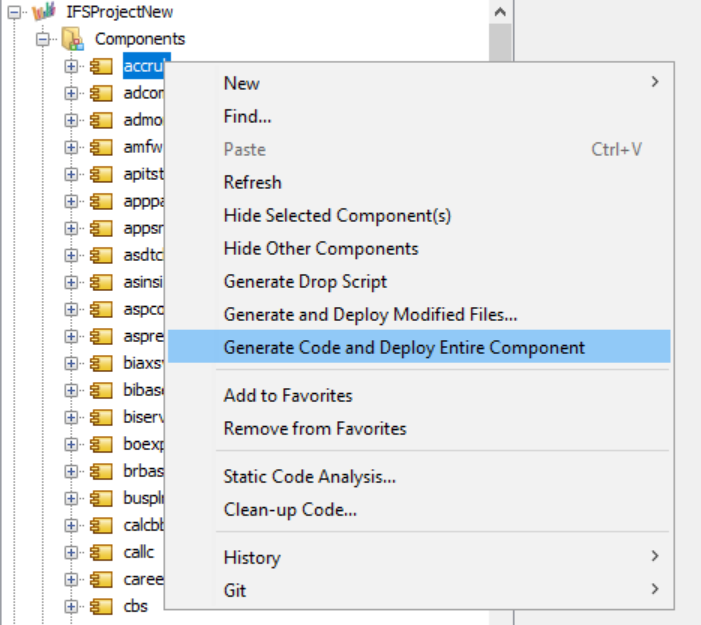Click the accrul component icon

click(x=101, y=67)
